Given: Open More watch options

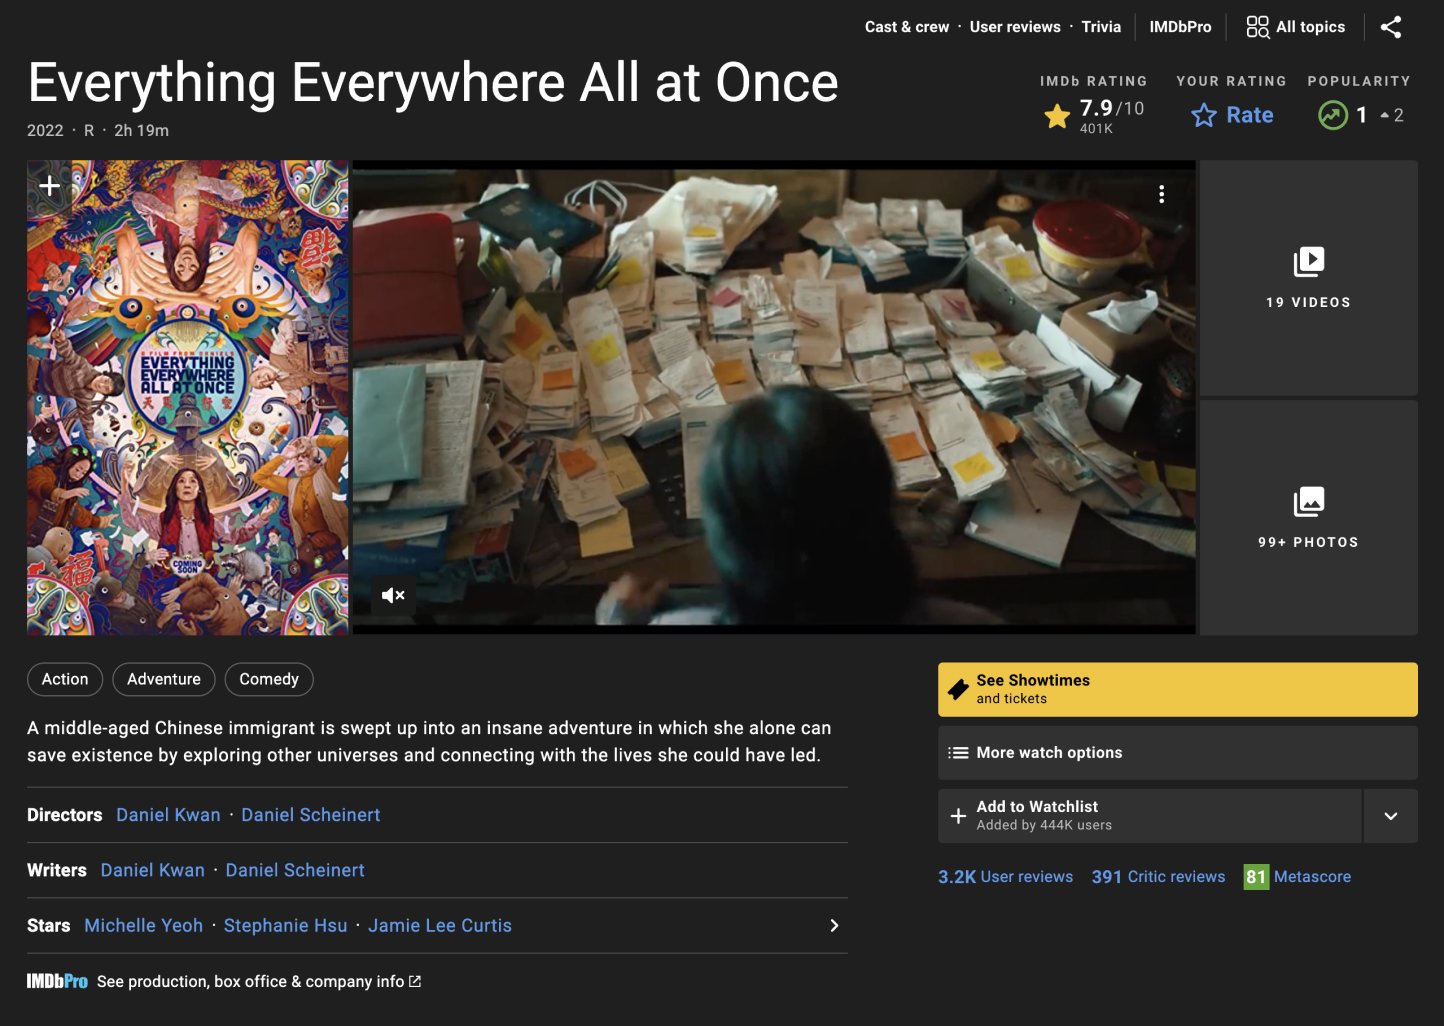Looking at the screenshot, I should (1177, 752).
